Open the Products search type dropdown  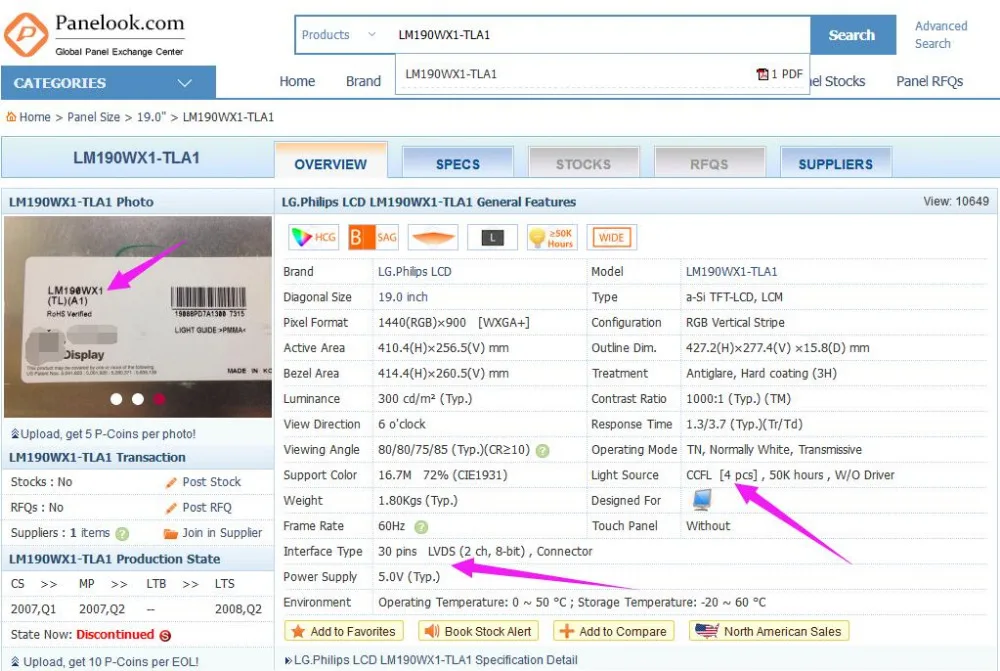tap(338, 34)
